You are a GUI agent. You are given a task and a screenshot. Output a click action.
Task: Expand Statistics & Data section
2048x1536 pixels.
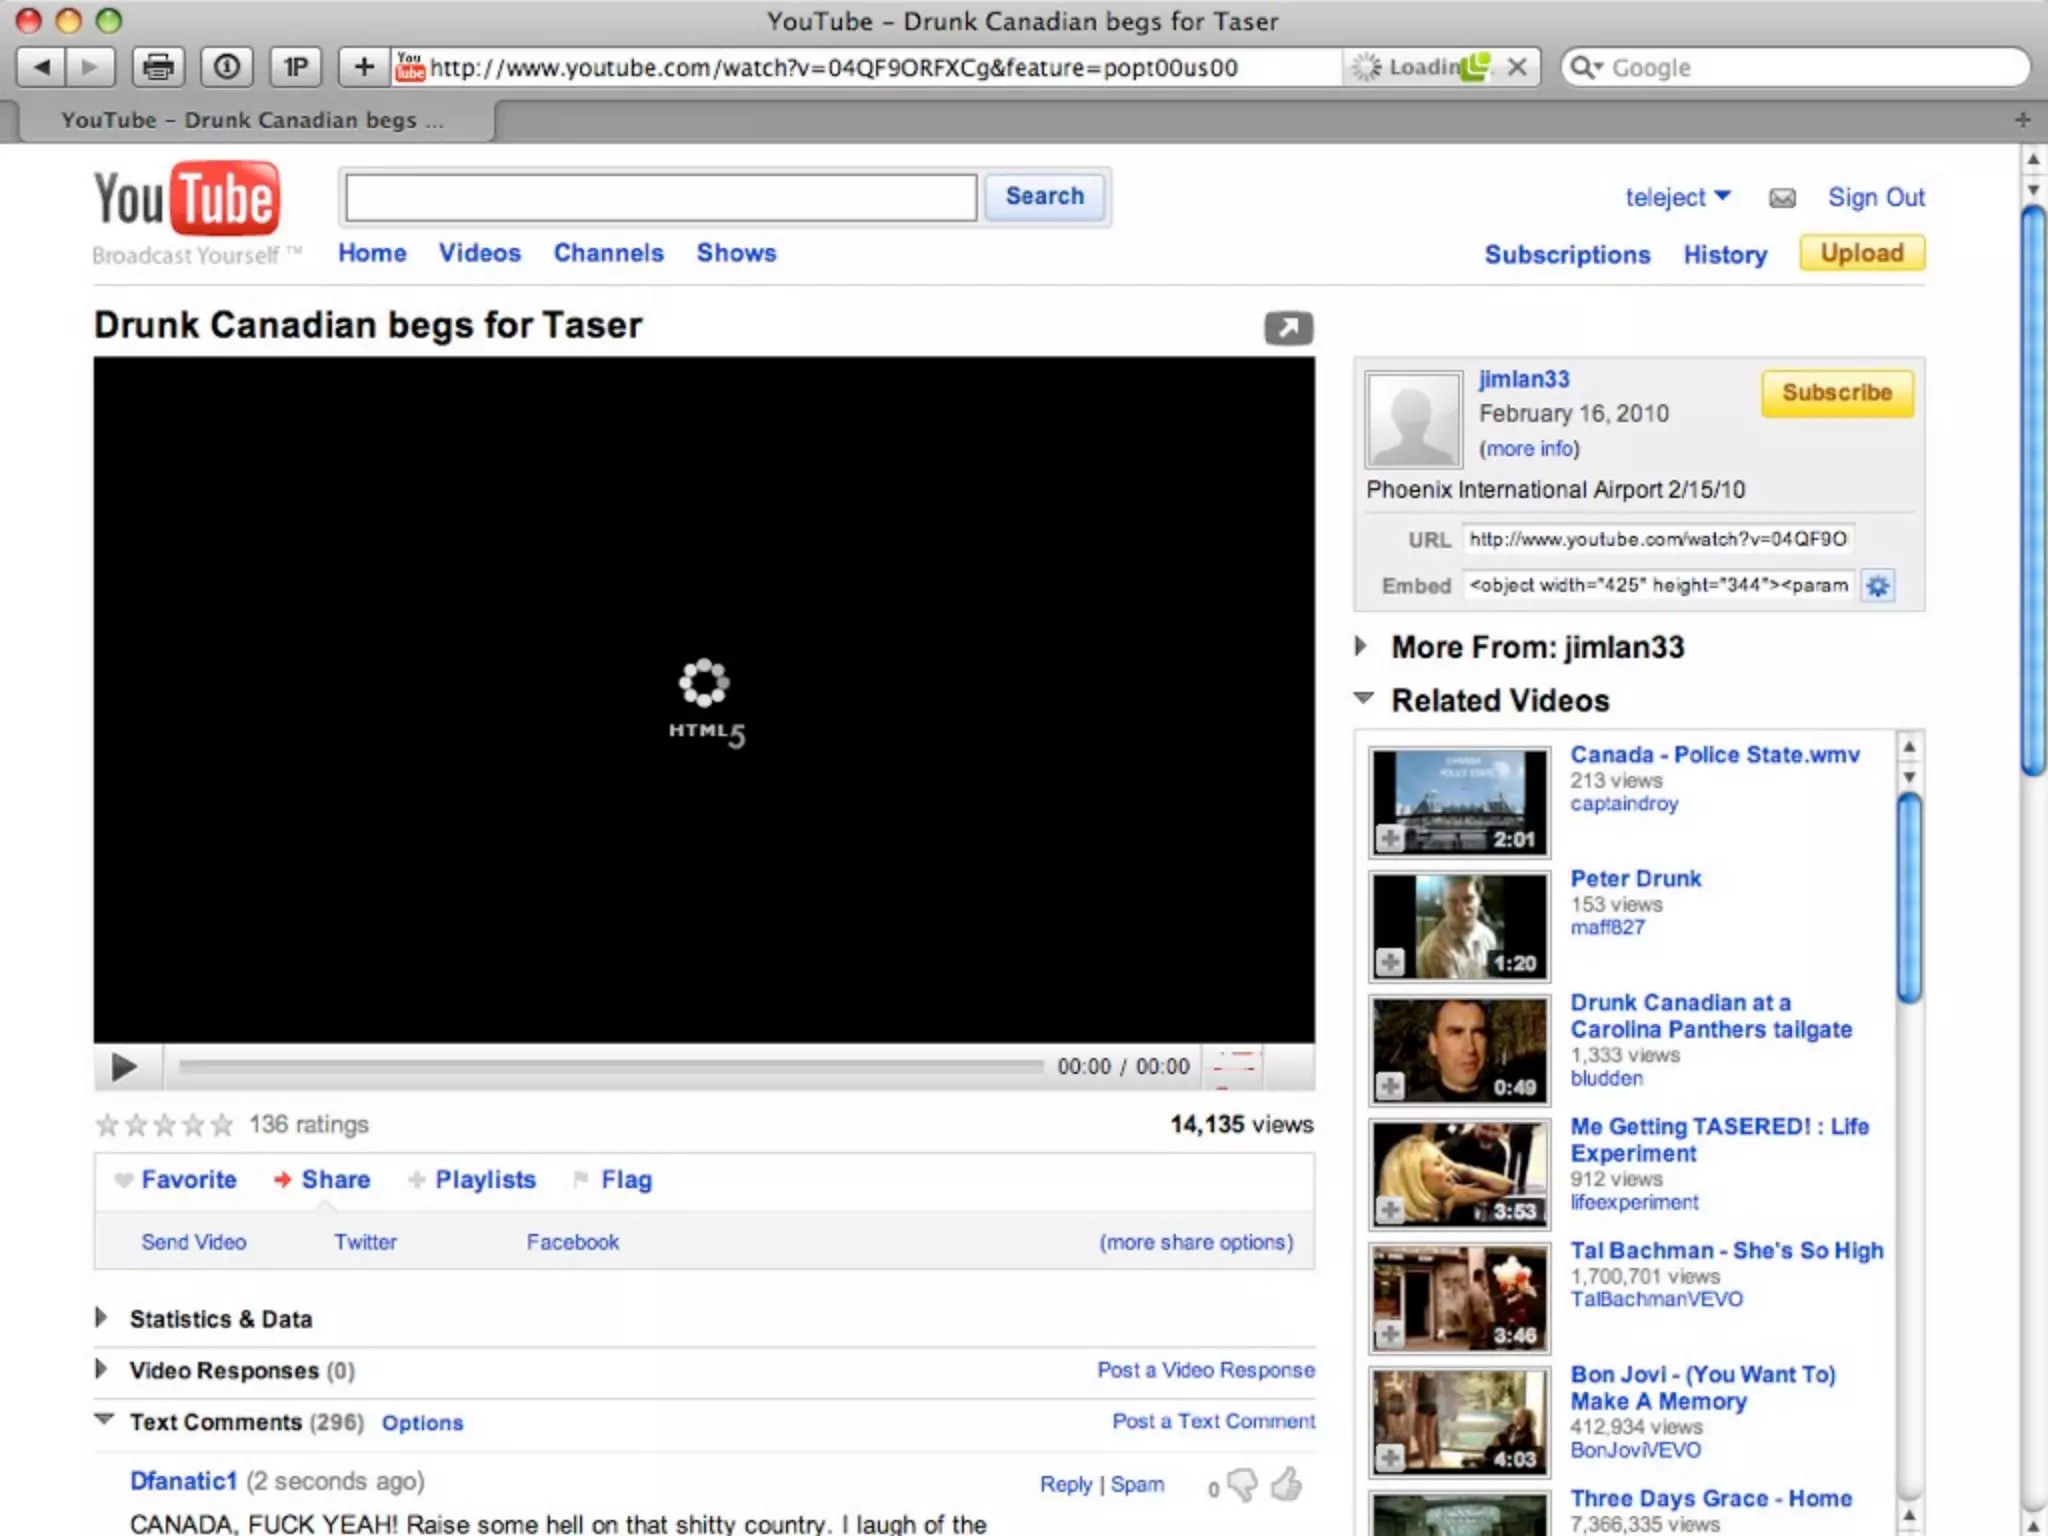click(x=101, y=1318)
